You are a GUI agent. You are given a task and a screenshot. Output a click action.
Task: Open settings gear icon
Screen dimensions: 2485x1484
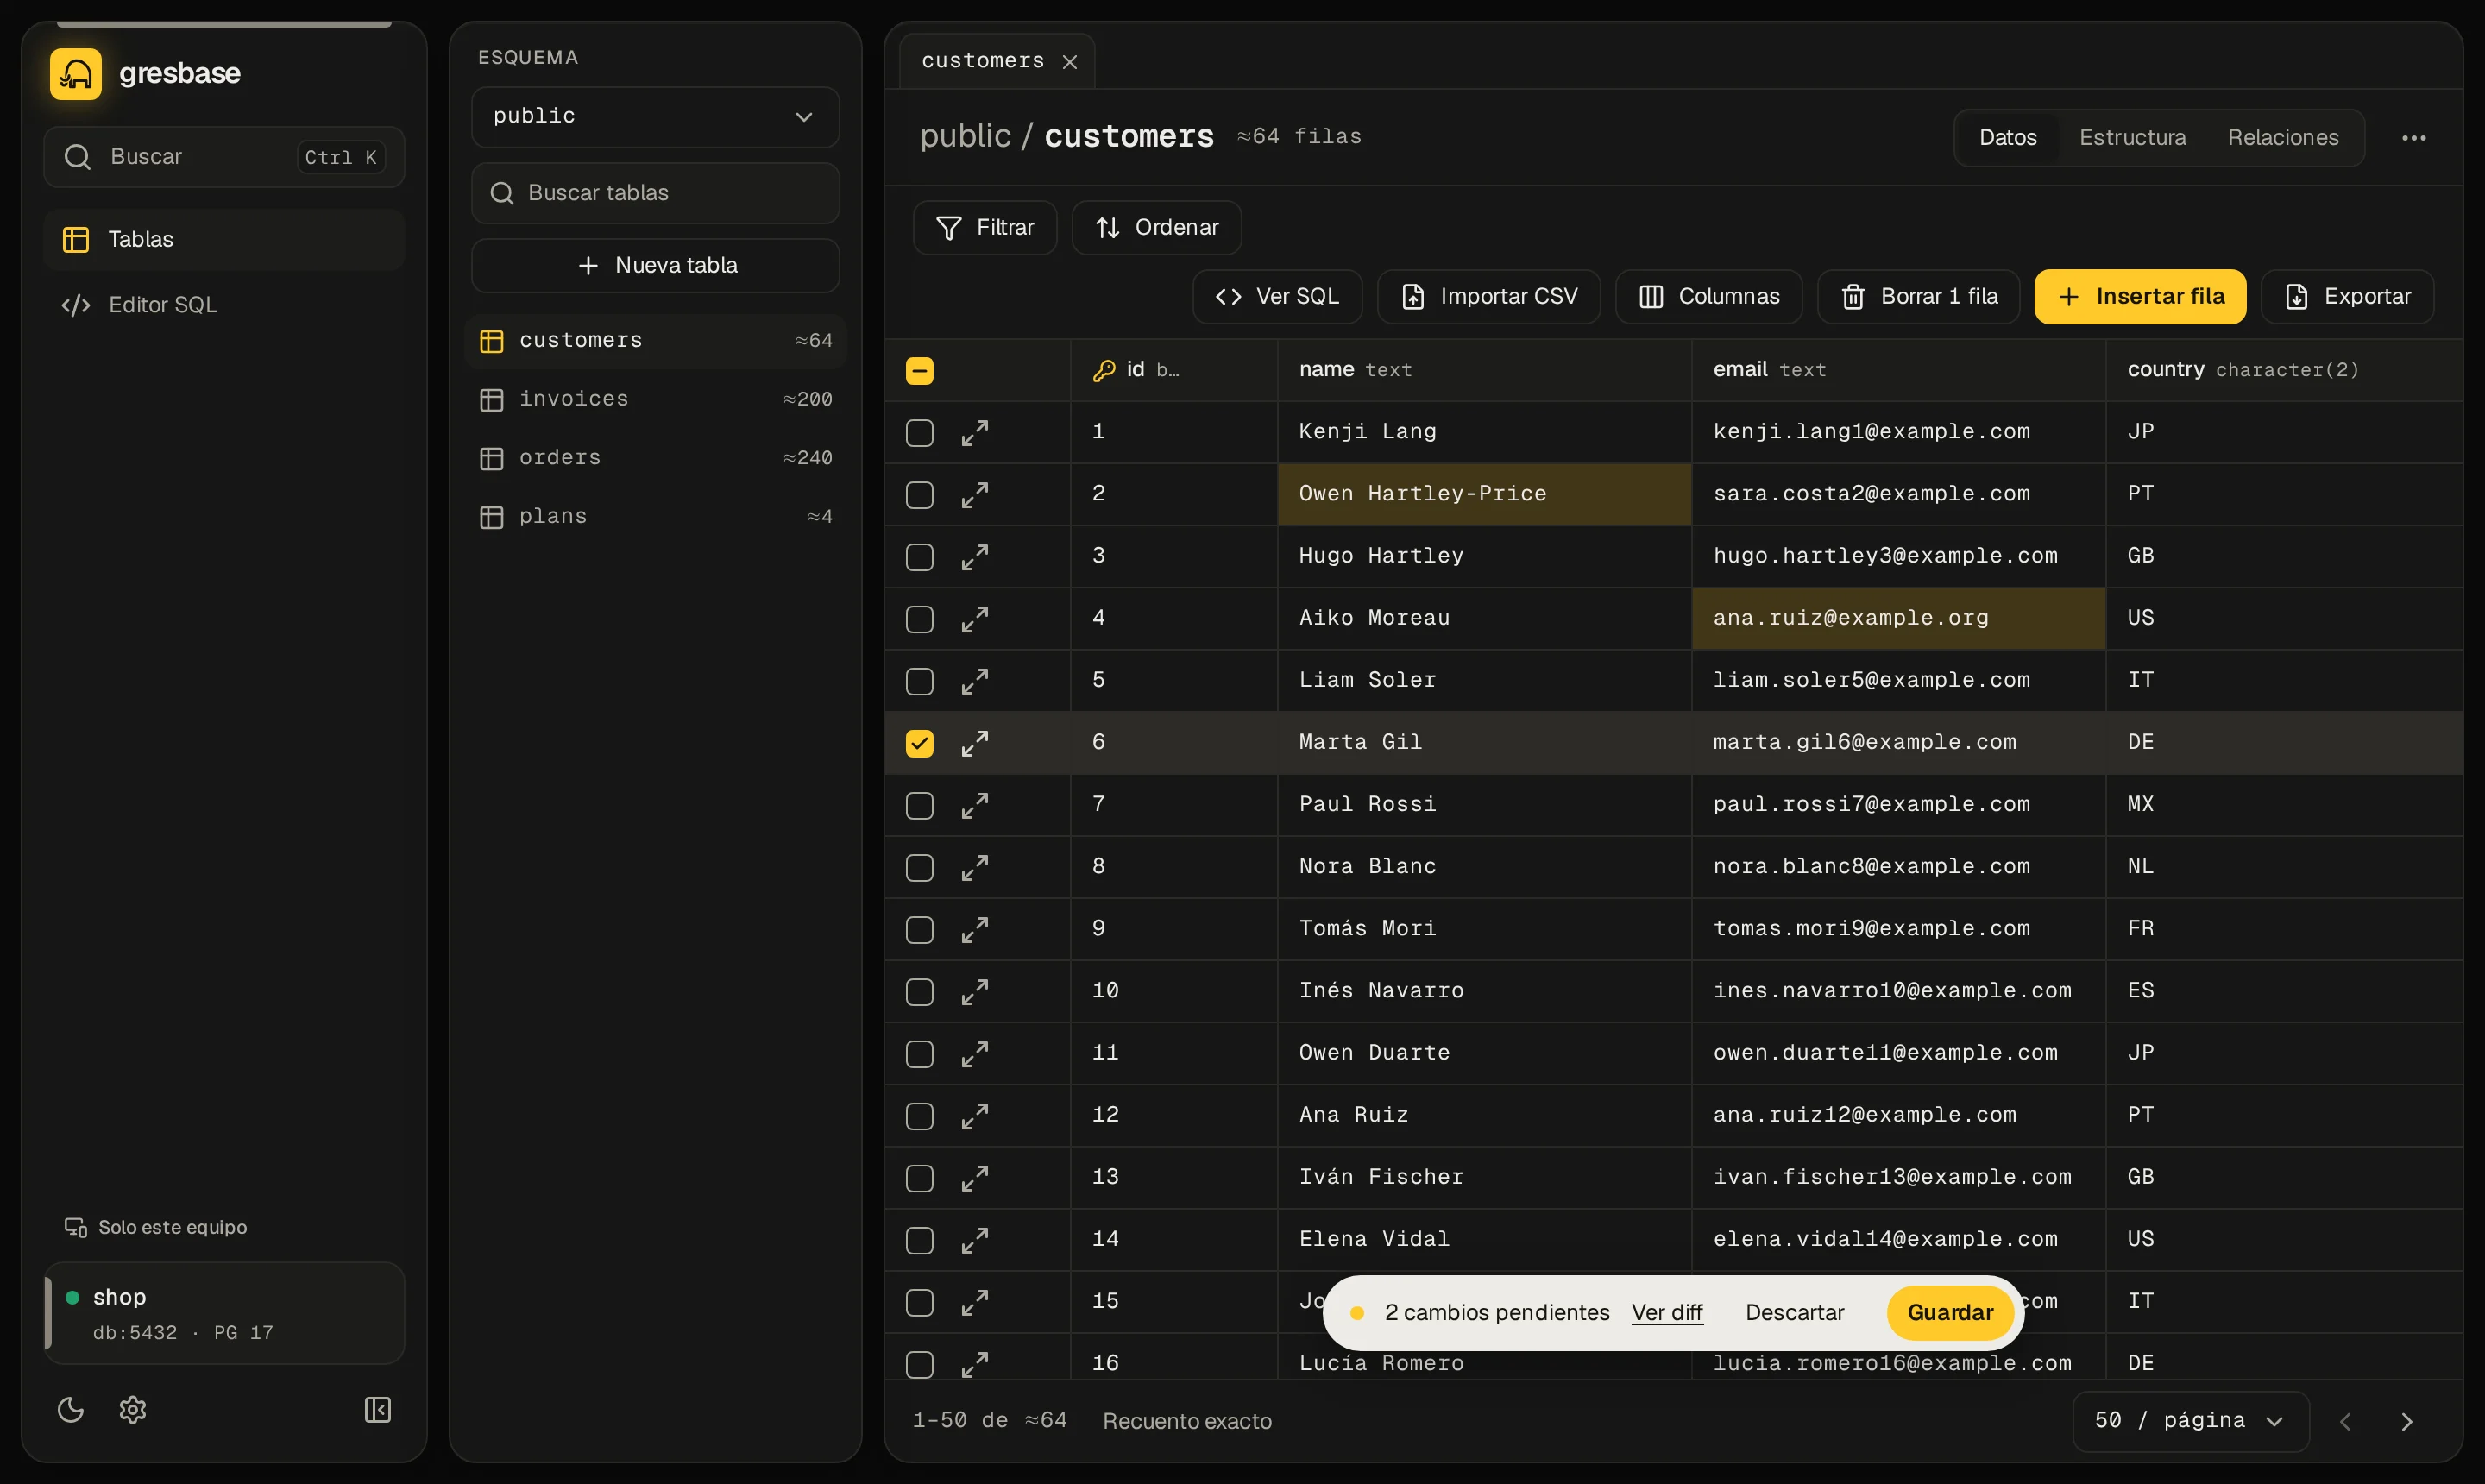(x=133, y=1410)
